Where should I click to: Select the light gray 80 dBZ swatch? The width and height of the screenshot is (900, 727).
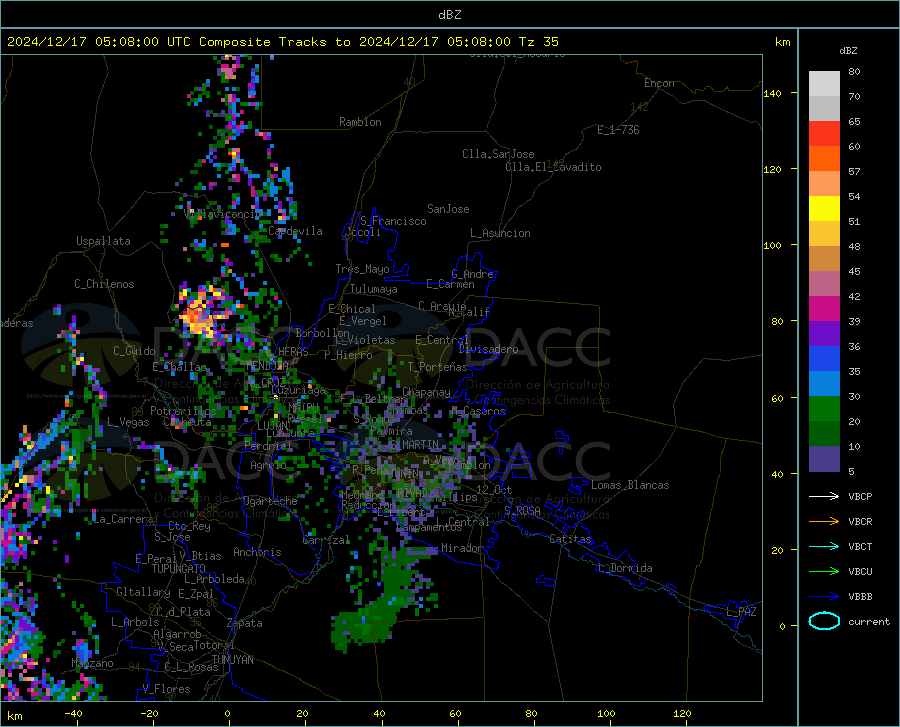tap(824, 84)
